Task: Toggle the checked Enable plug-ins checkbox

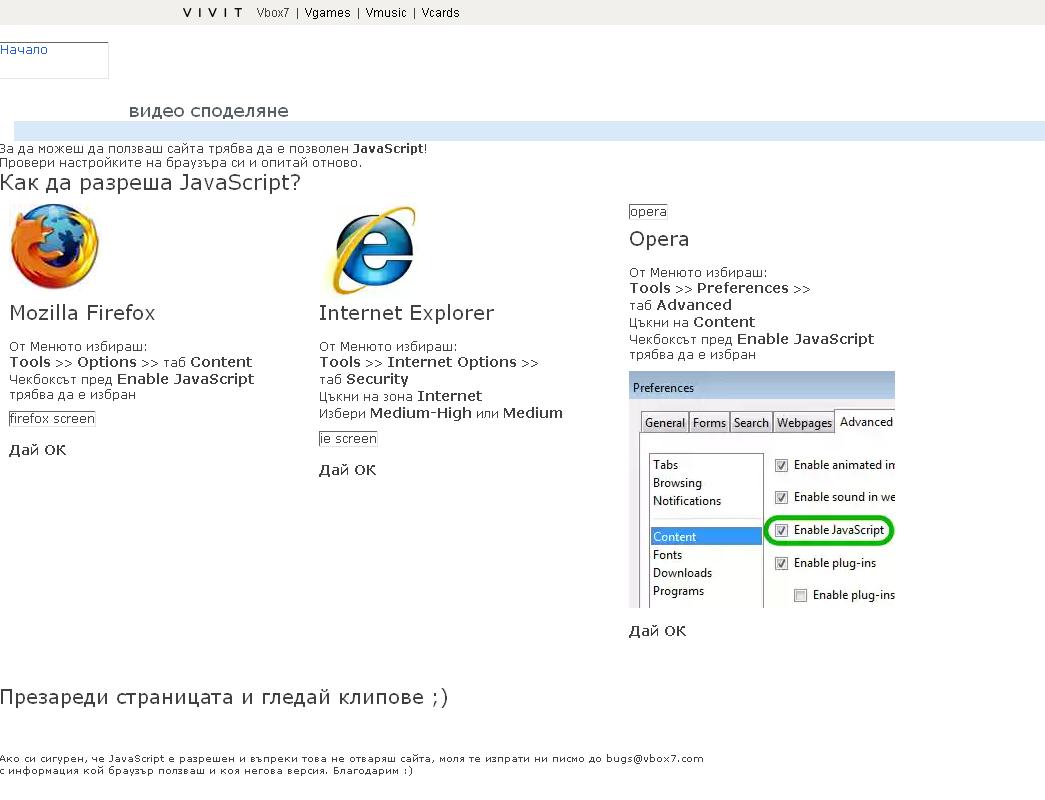Action: [x=782, y=563]
